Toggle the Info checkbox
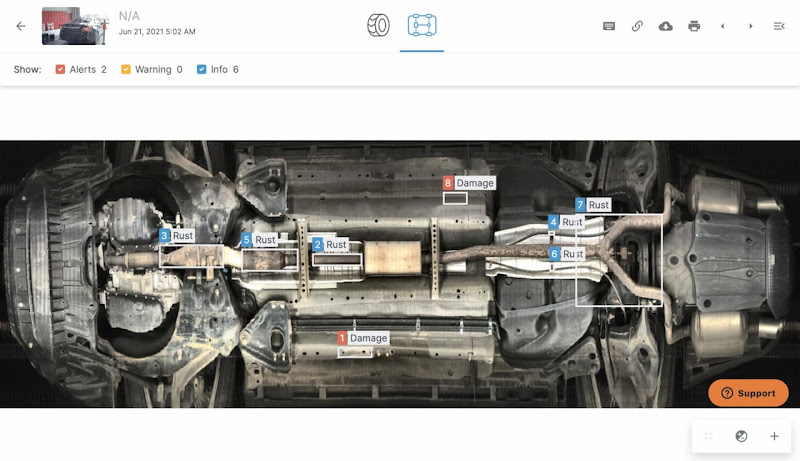Image resolution: width=800 pixels, height=461 pixels. click(x=202, y=70)
